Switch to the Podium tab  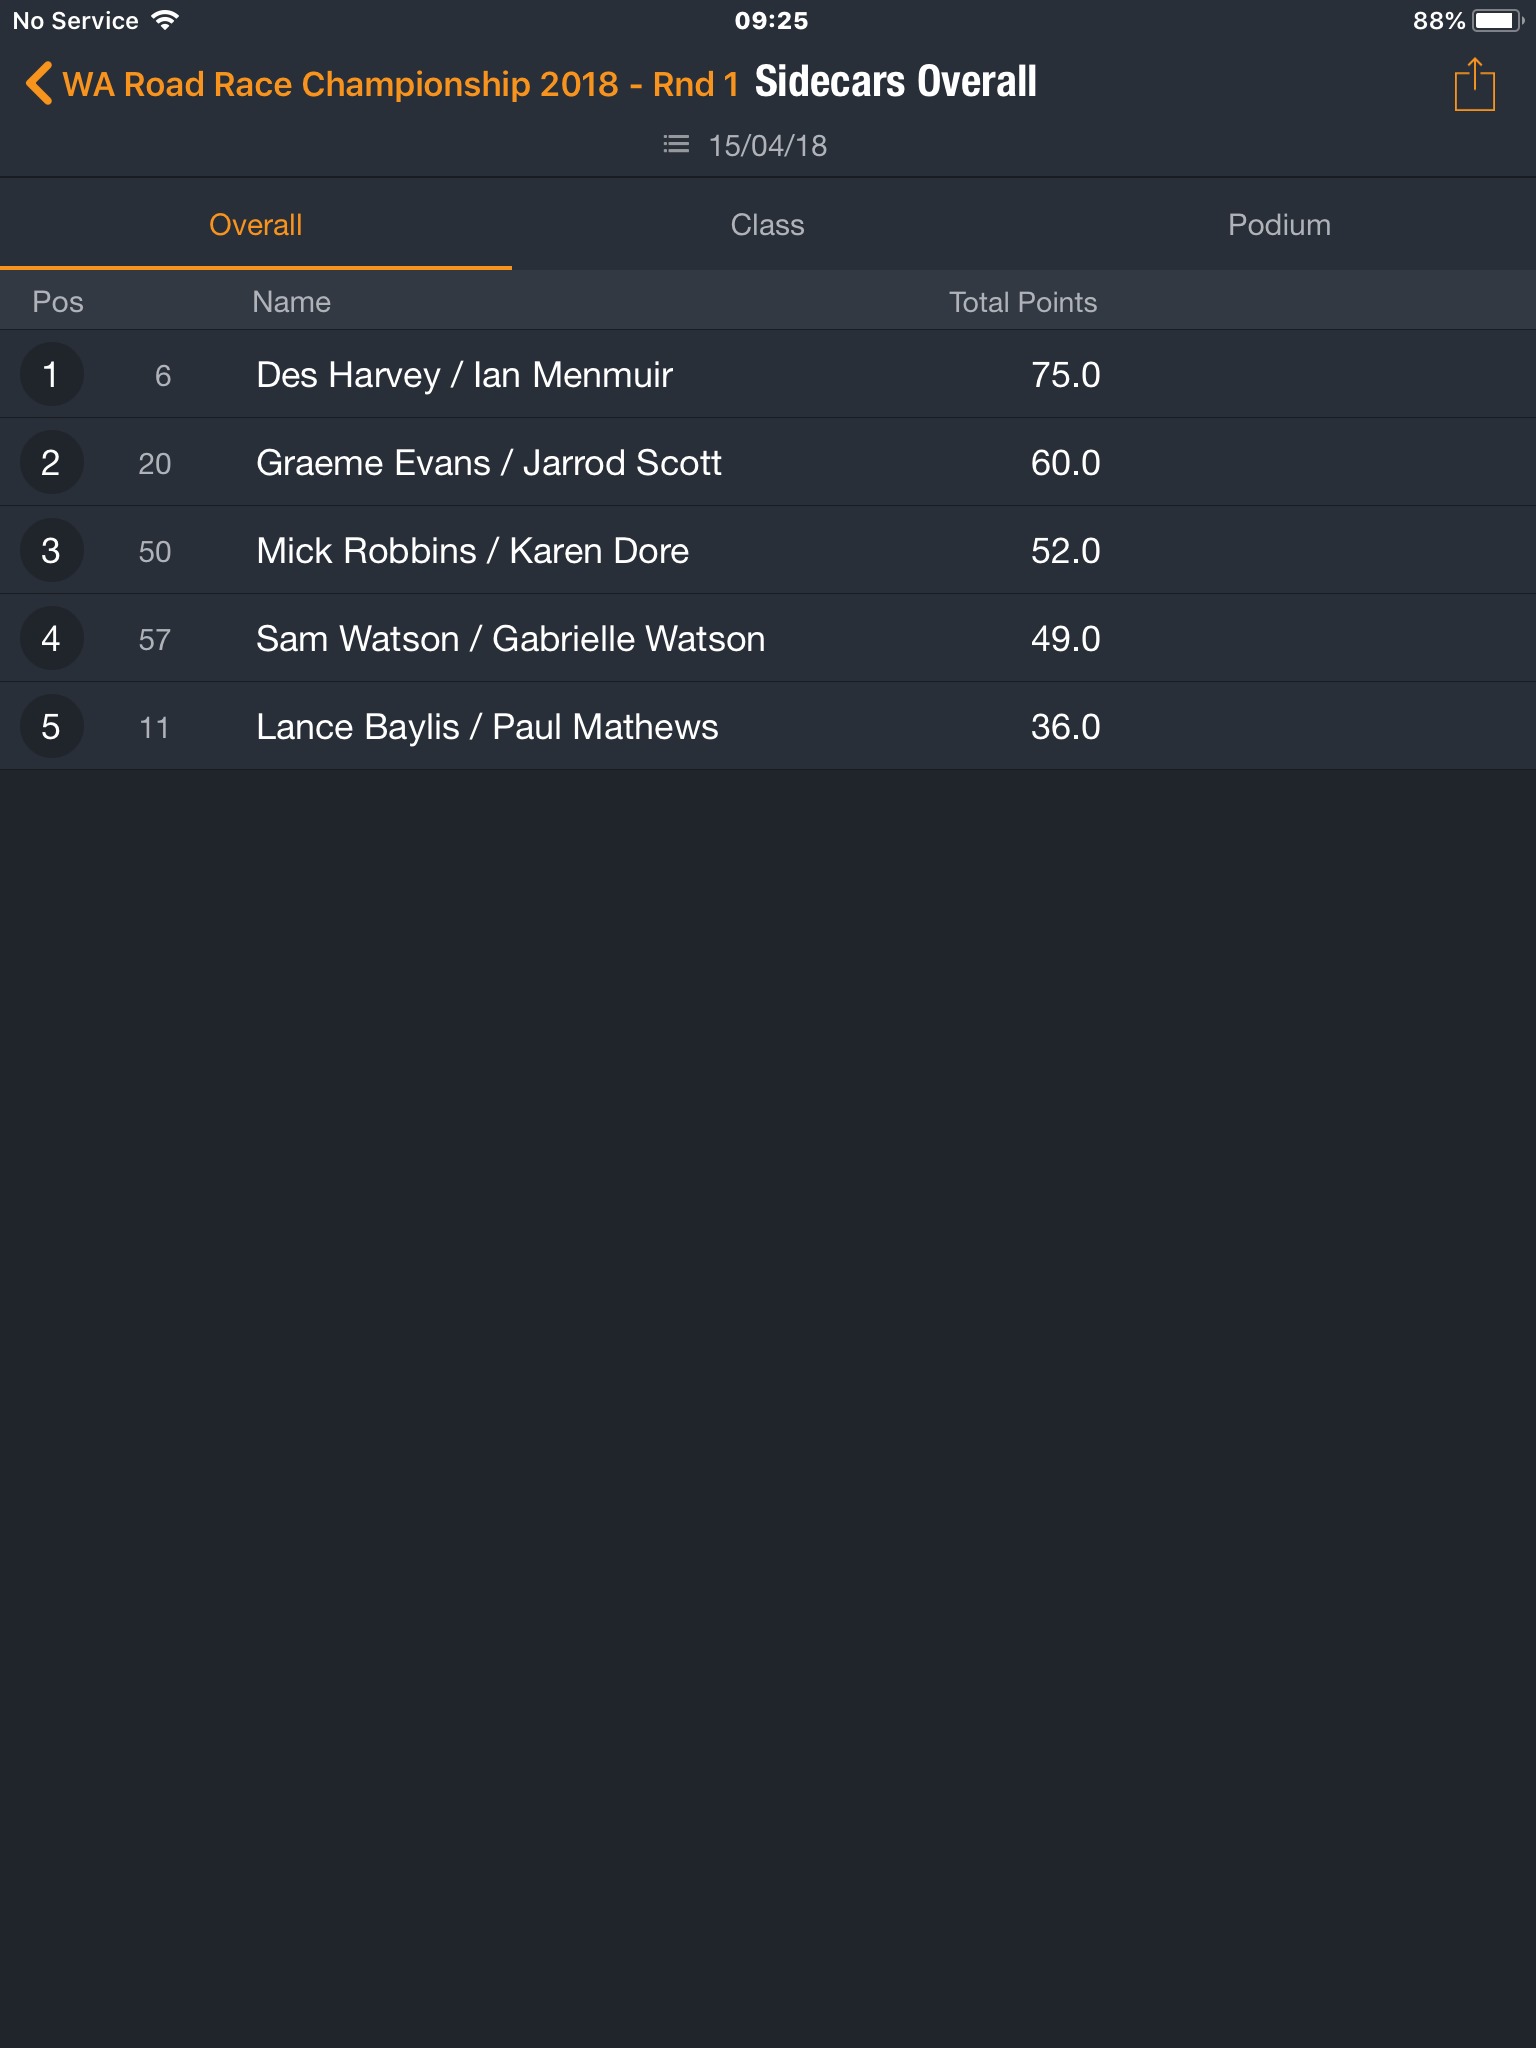(1280, 225)
